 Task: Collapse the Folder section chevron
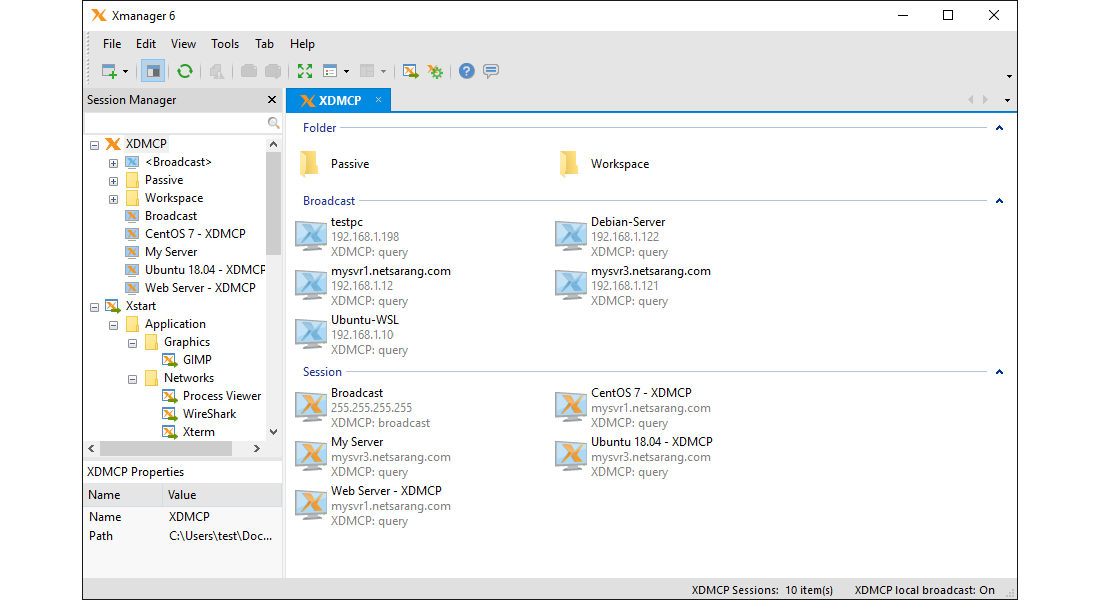point(1000,128)
